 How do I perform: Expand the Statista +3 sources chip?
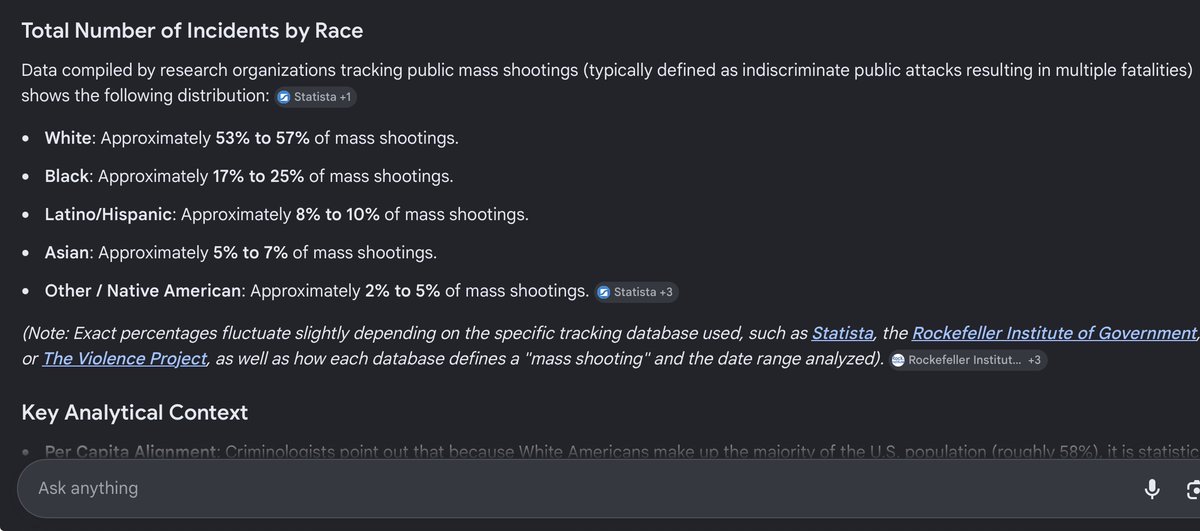point(637,292)
